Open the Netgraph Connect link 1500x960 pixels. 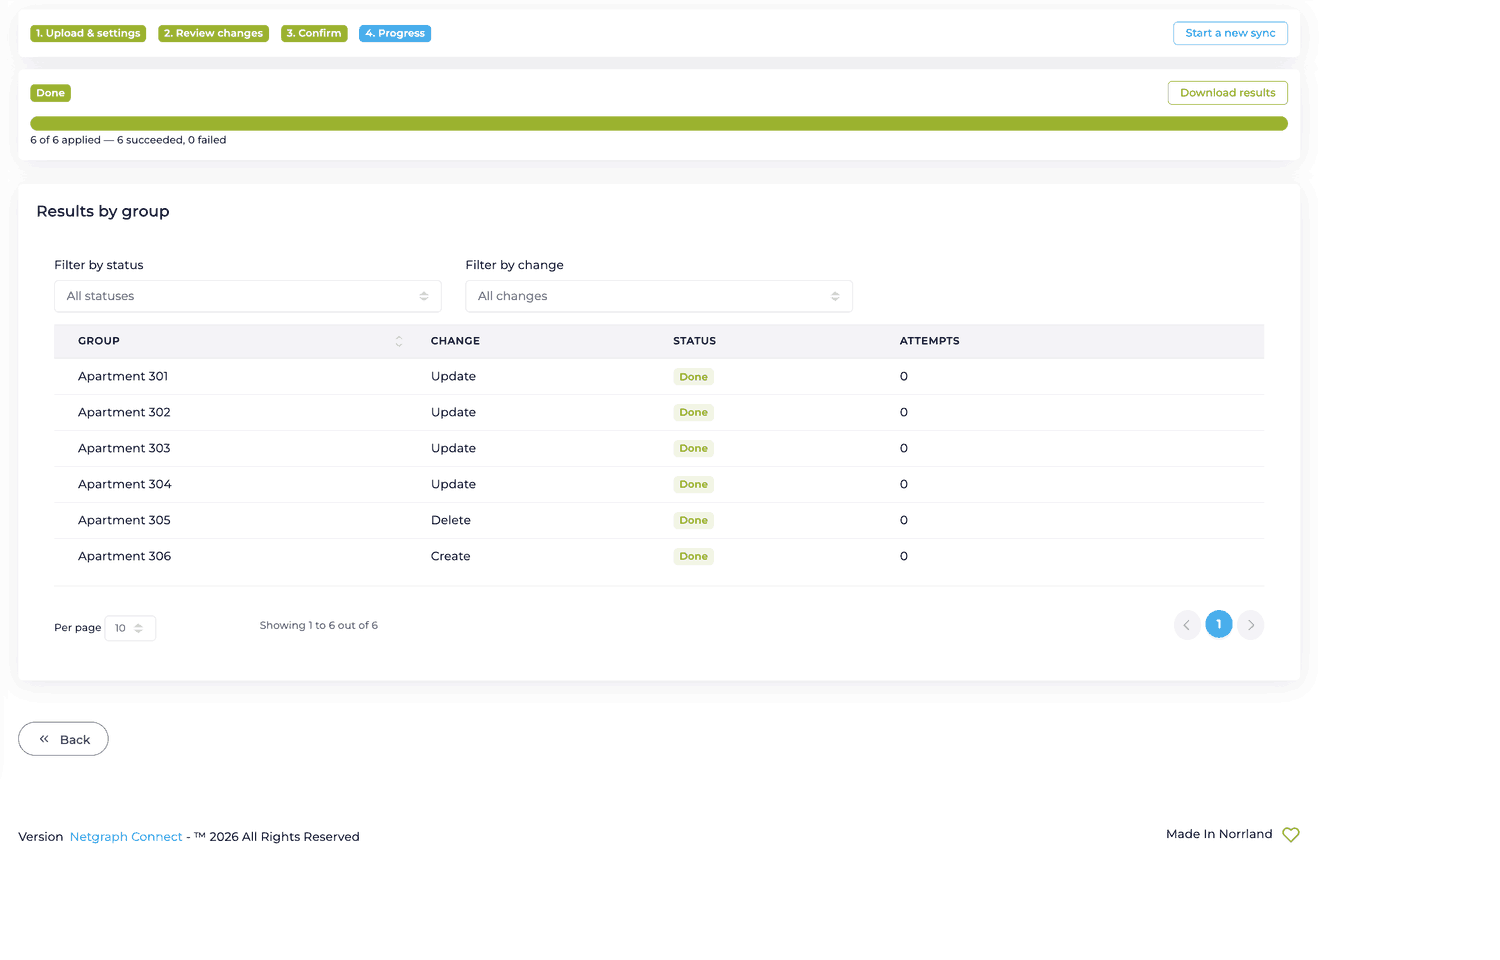[126, 837]
